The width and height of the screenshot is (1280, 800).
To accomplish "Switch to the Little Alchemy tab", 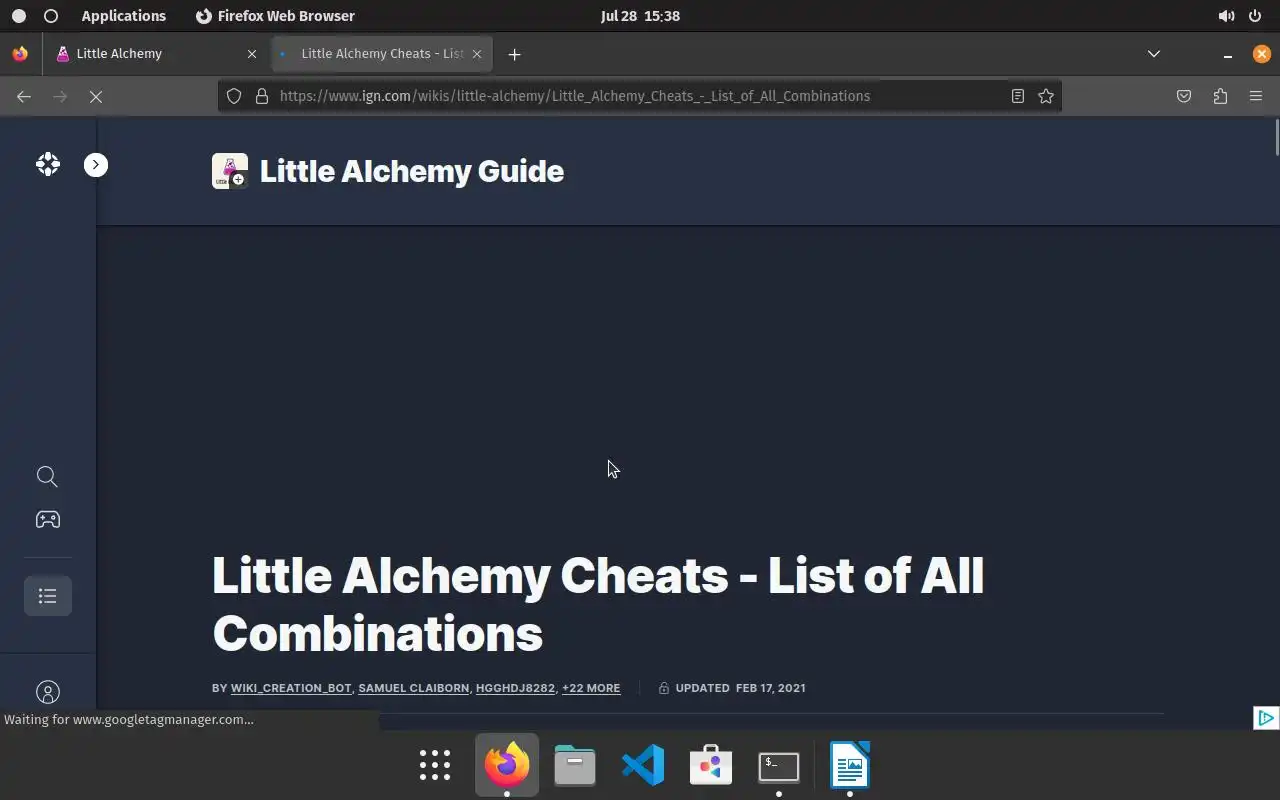I will (156, 54).
